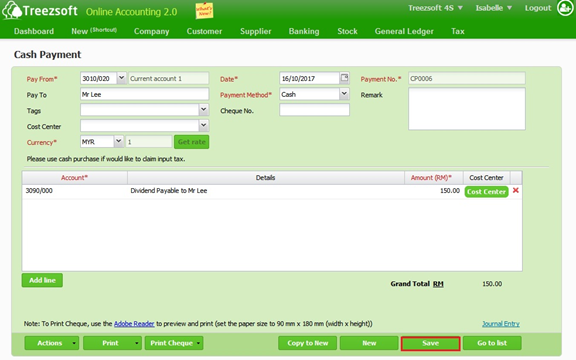576x360 pixels.
Task: Expand the Tags dropdown
Action: click(204, 109)
